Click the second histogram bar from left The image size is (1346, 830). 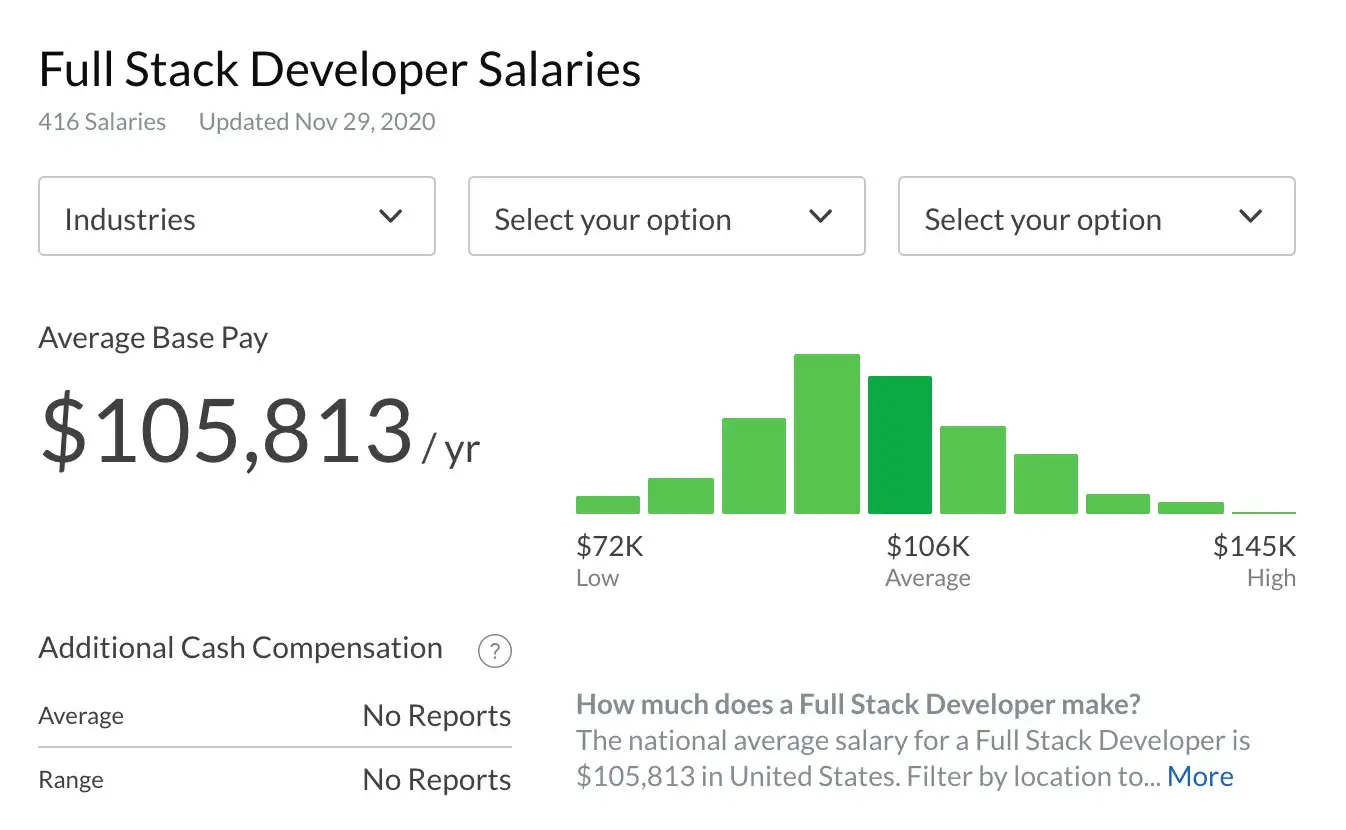pos(681,496)
